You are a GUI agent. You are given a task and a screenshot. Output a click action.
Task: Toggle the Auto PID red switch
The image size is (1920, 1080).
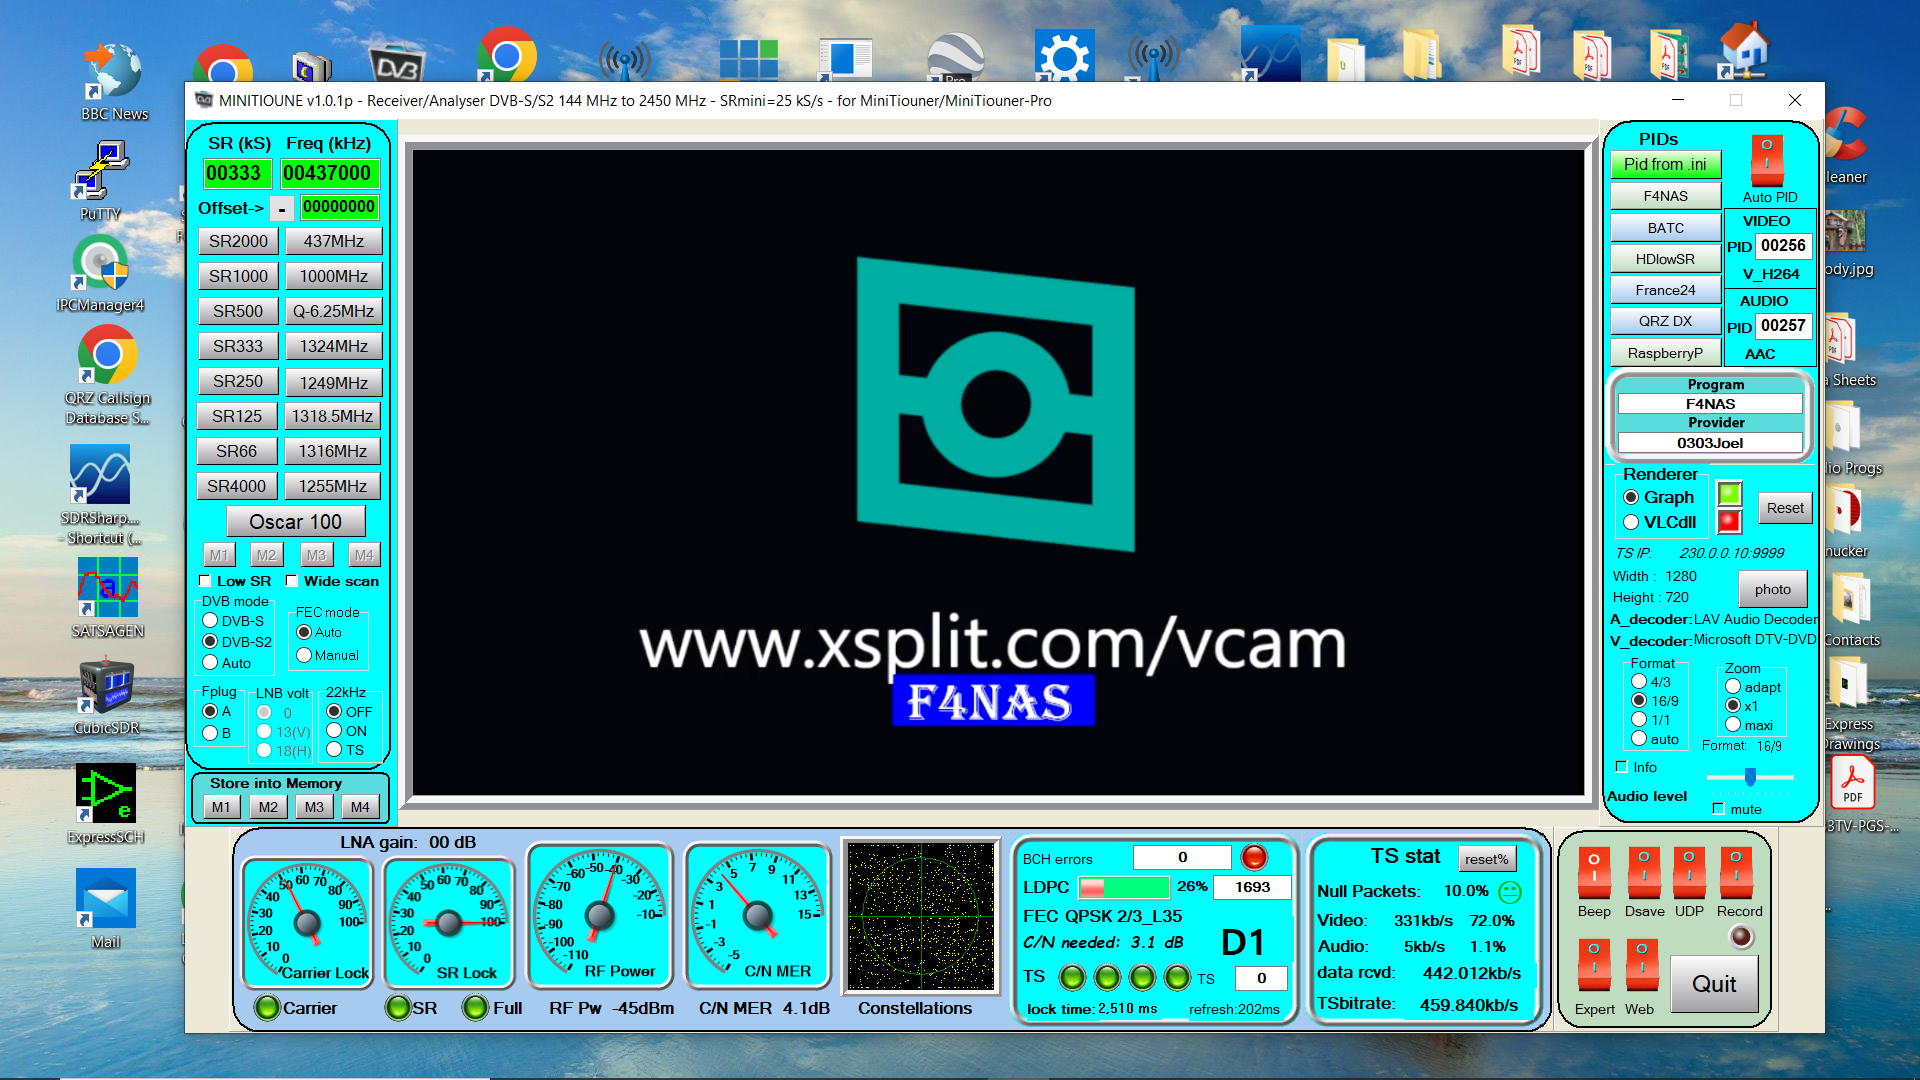coord(1767,160)
